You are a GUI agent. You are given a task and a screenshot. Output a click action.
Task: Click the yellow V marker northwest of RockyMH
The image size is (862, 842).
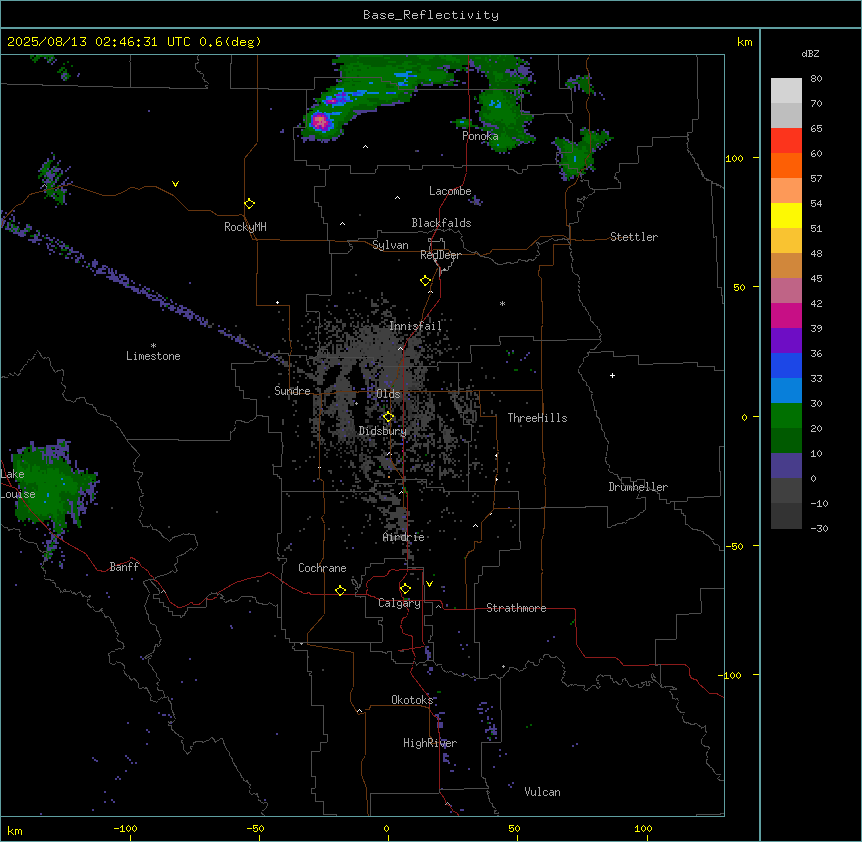[175, 184]
